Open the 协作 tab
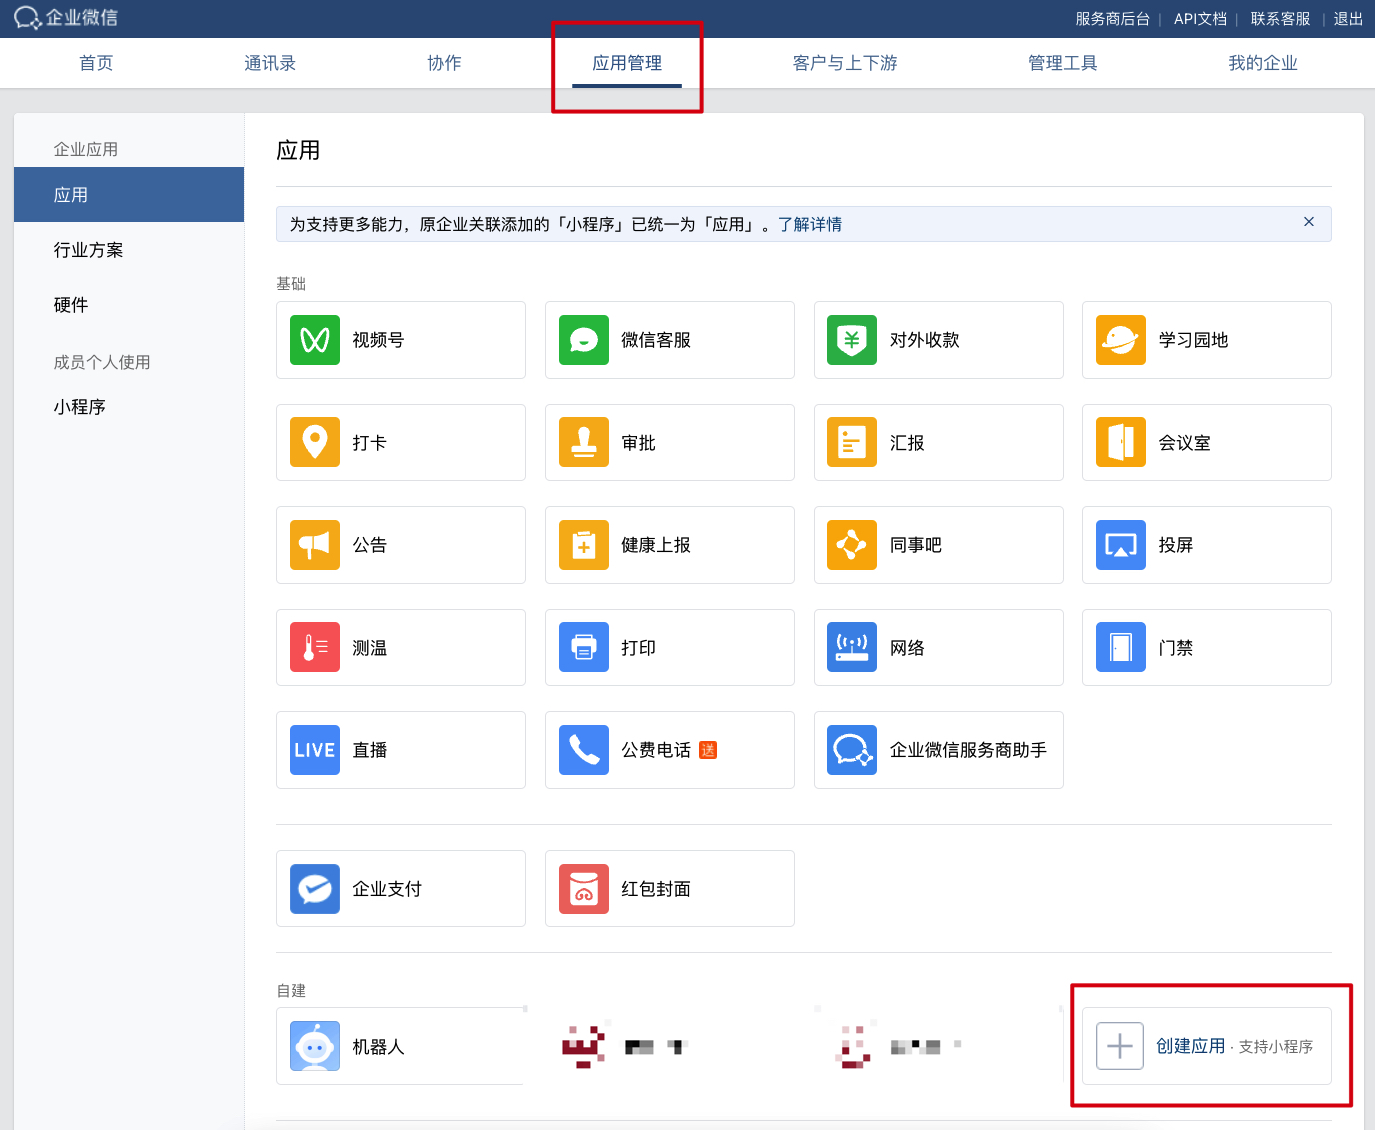 (x=444, y=63)
